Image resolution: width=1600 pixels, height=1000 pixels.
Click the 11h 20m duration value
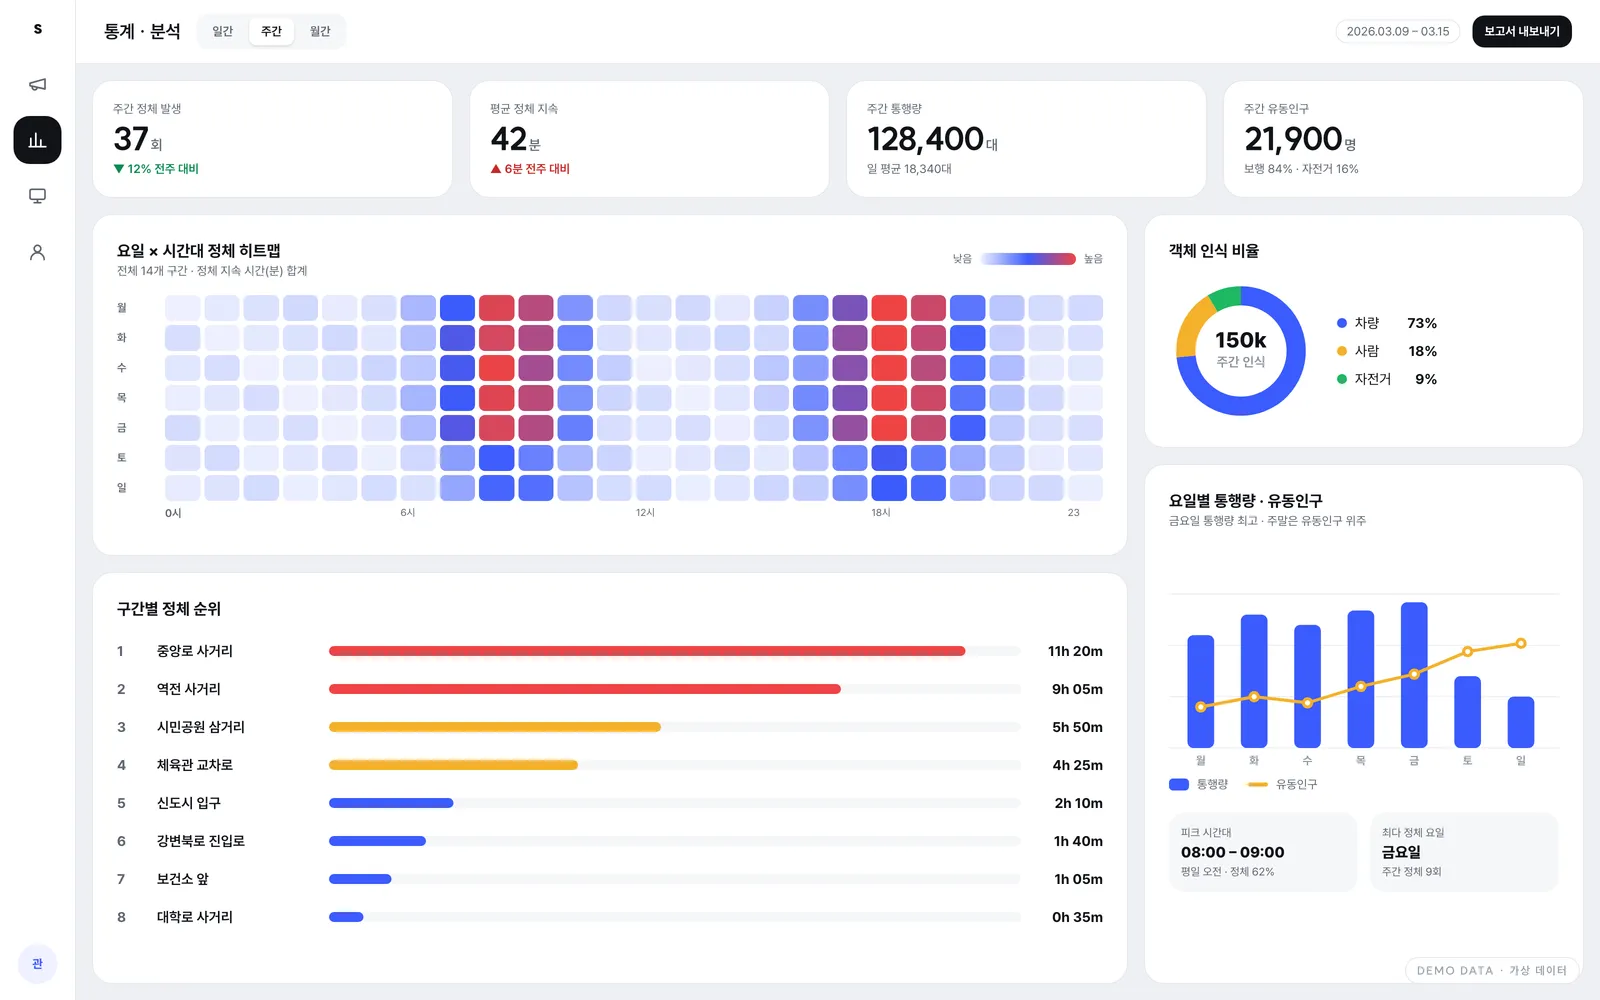coord(1075,651)
